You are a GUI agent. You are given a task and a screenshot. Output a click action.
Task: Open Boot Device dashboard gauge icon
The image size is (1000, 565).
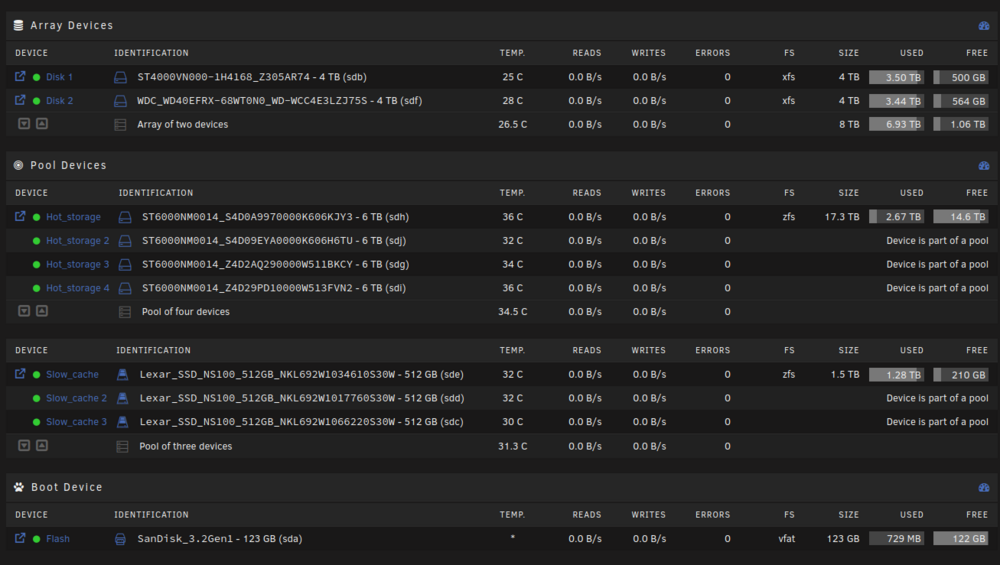click(983, 487)
